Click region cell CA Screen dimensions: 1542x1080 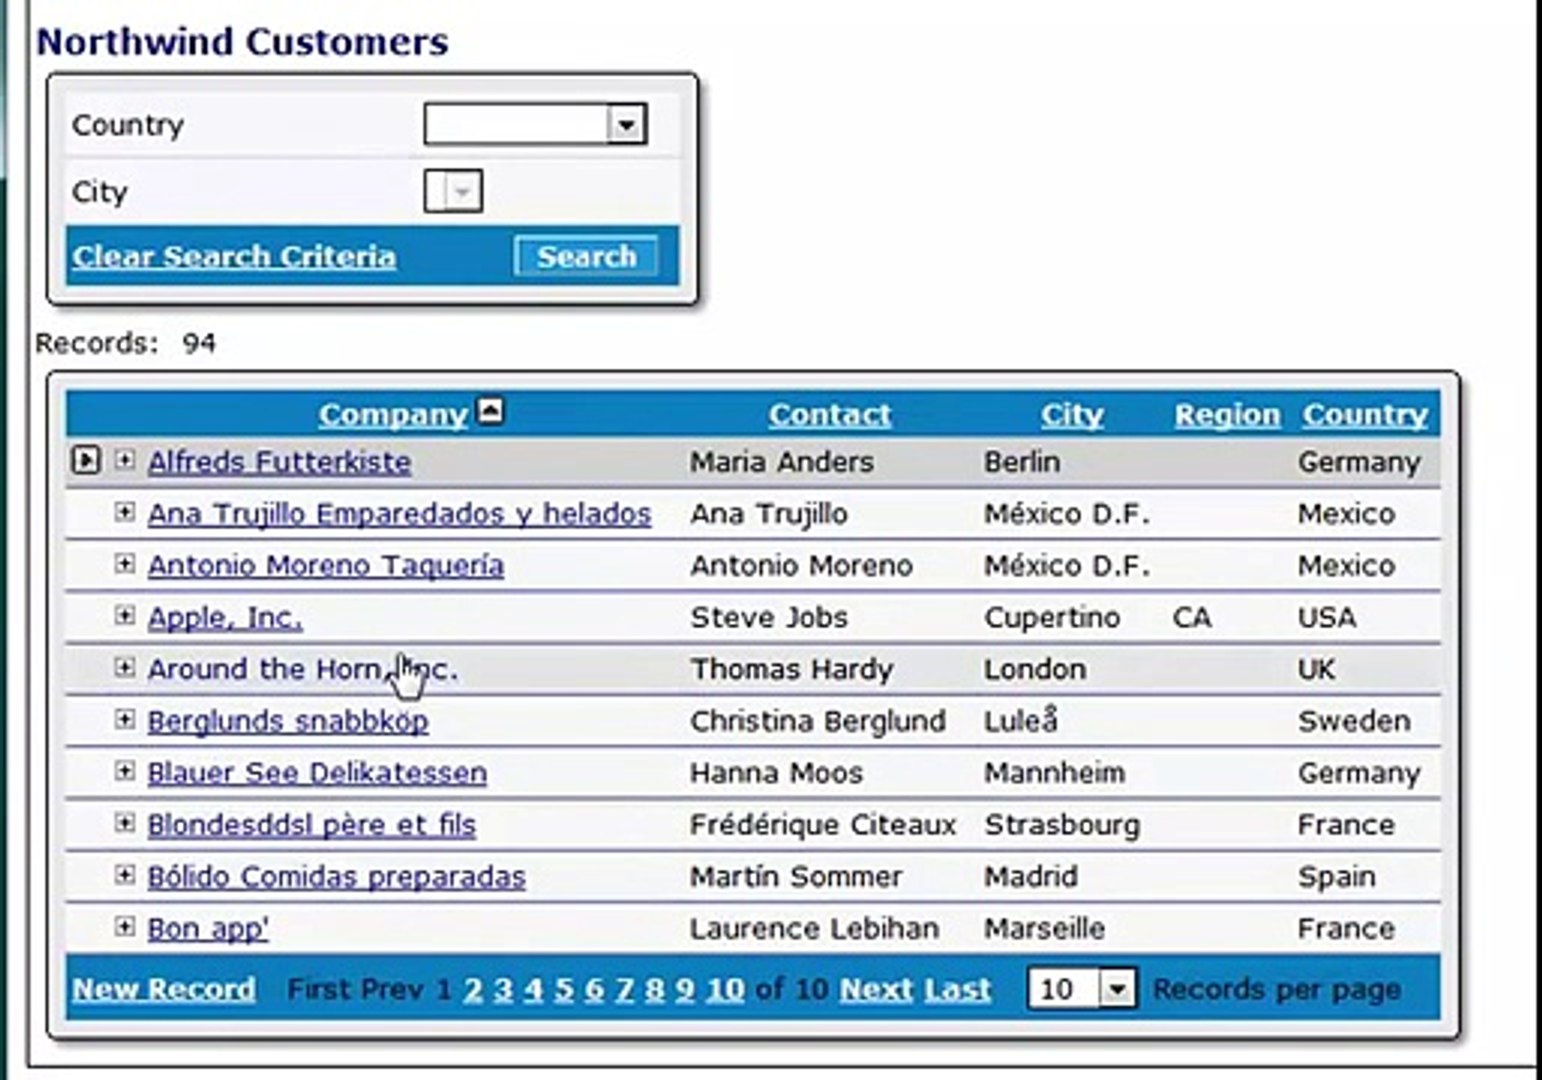click(1192, 617)
